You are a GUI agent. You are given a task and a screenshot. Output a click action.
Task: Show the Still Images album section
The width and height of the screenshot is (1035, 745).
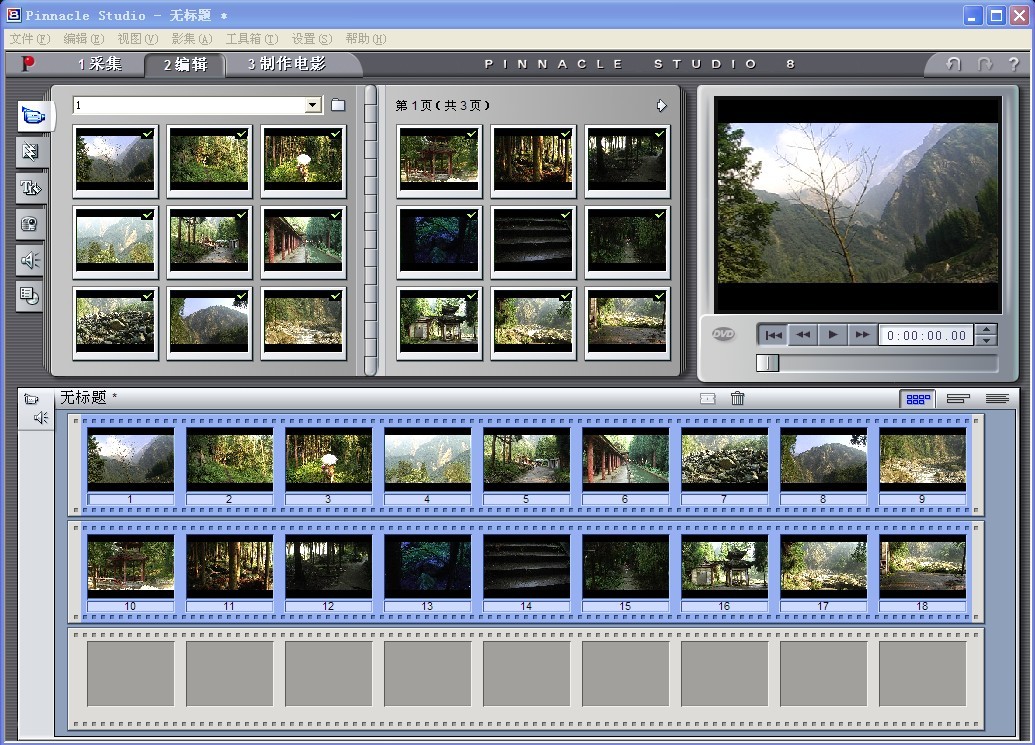pos(30,224)
